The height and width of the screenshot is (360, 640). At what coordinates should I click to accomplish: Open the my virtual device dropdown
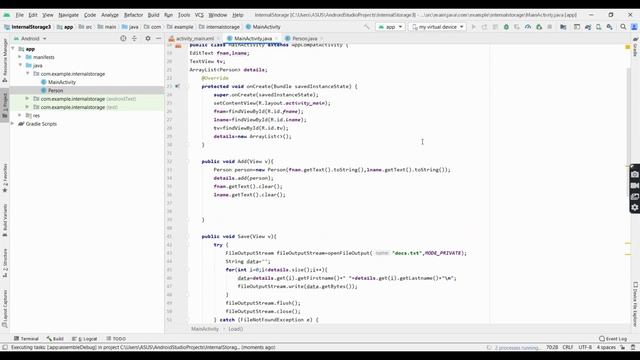click(437, 27)
